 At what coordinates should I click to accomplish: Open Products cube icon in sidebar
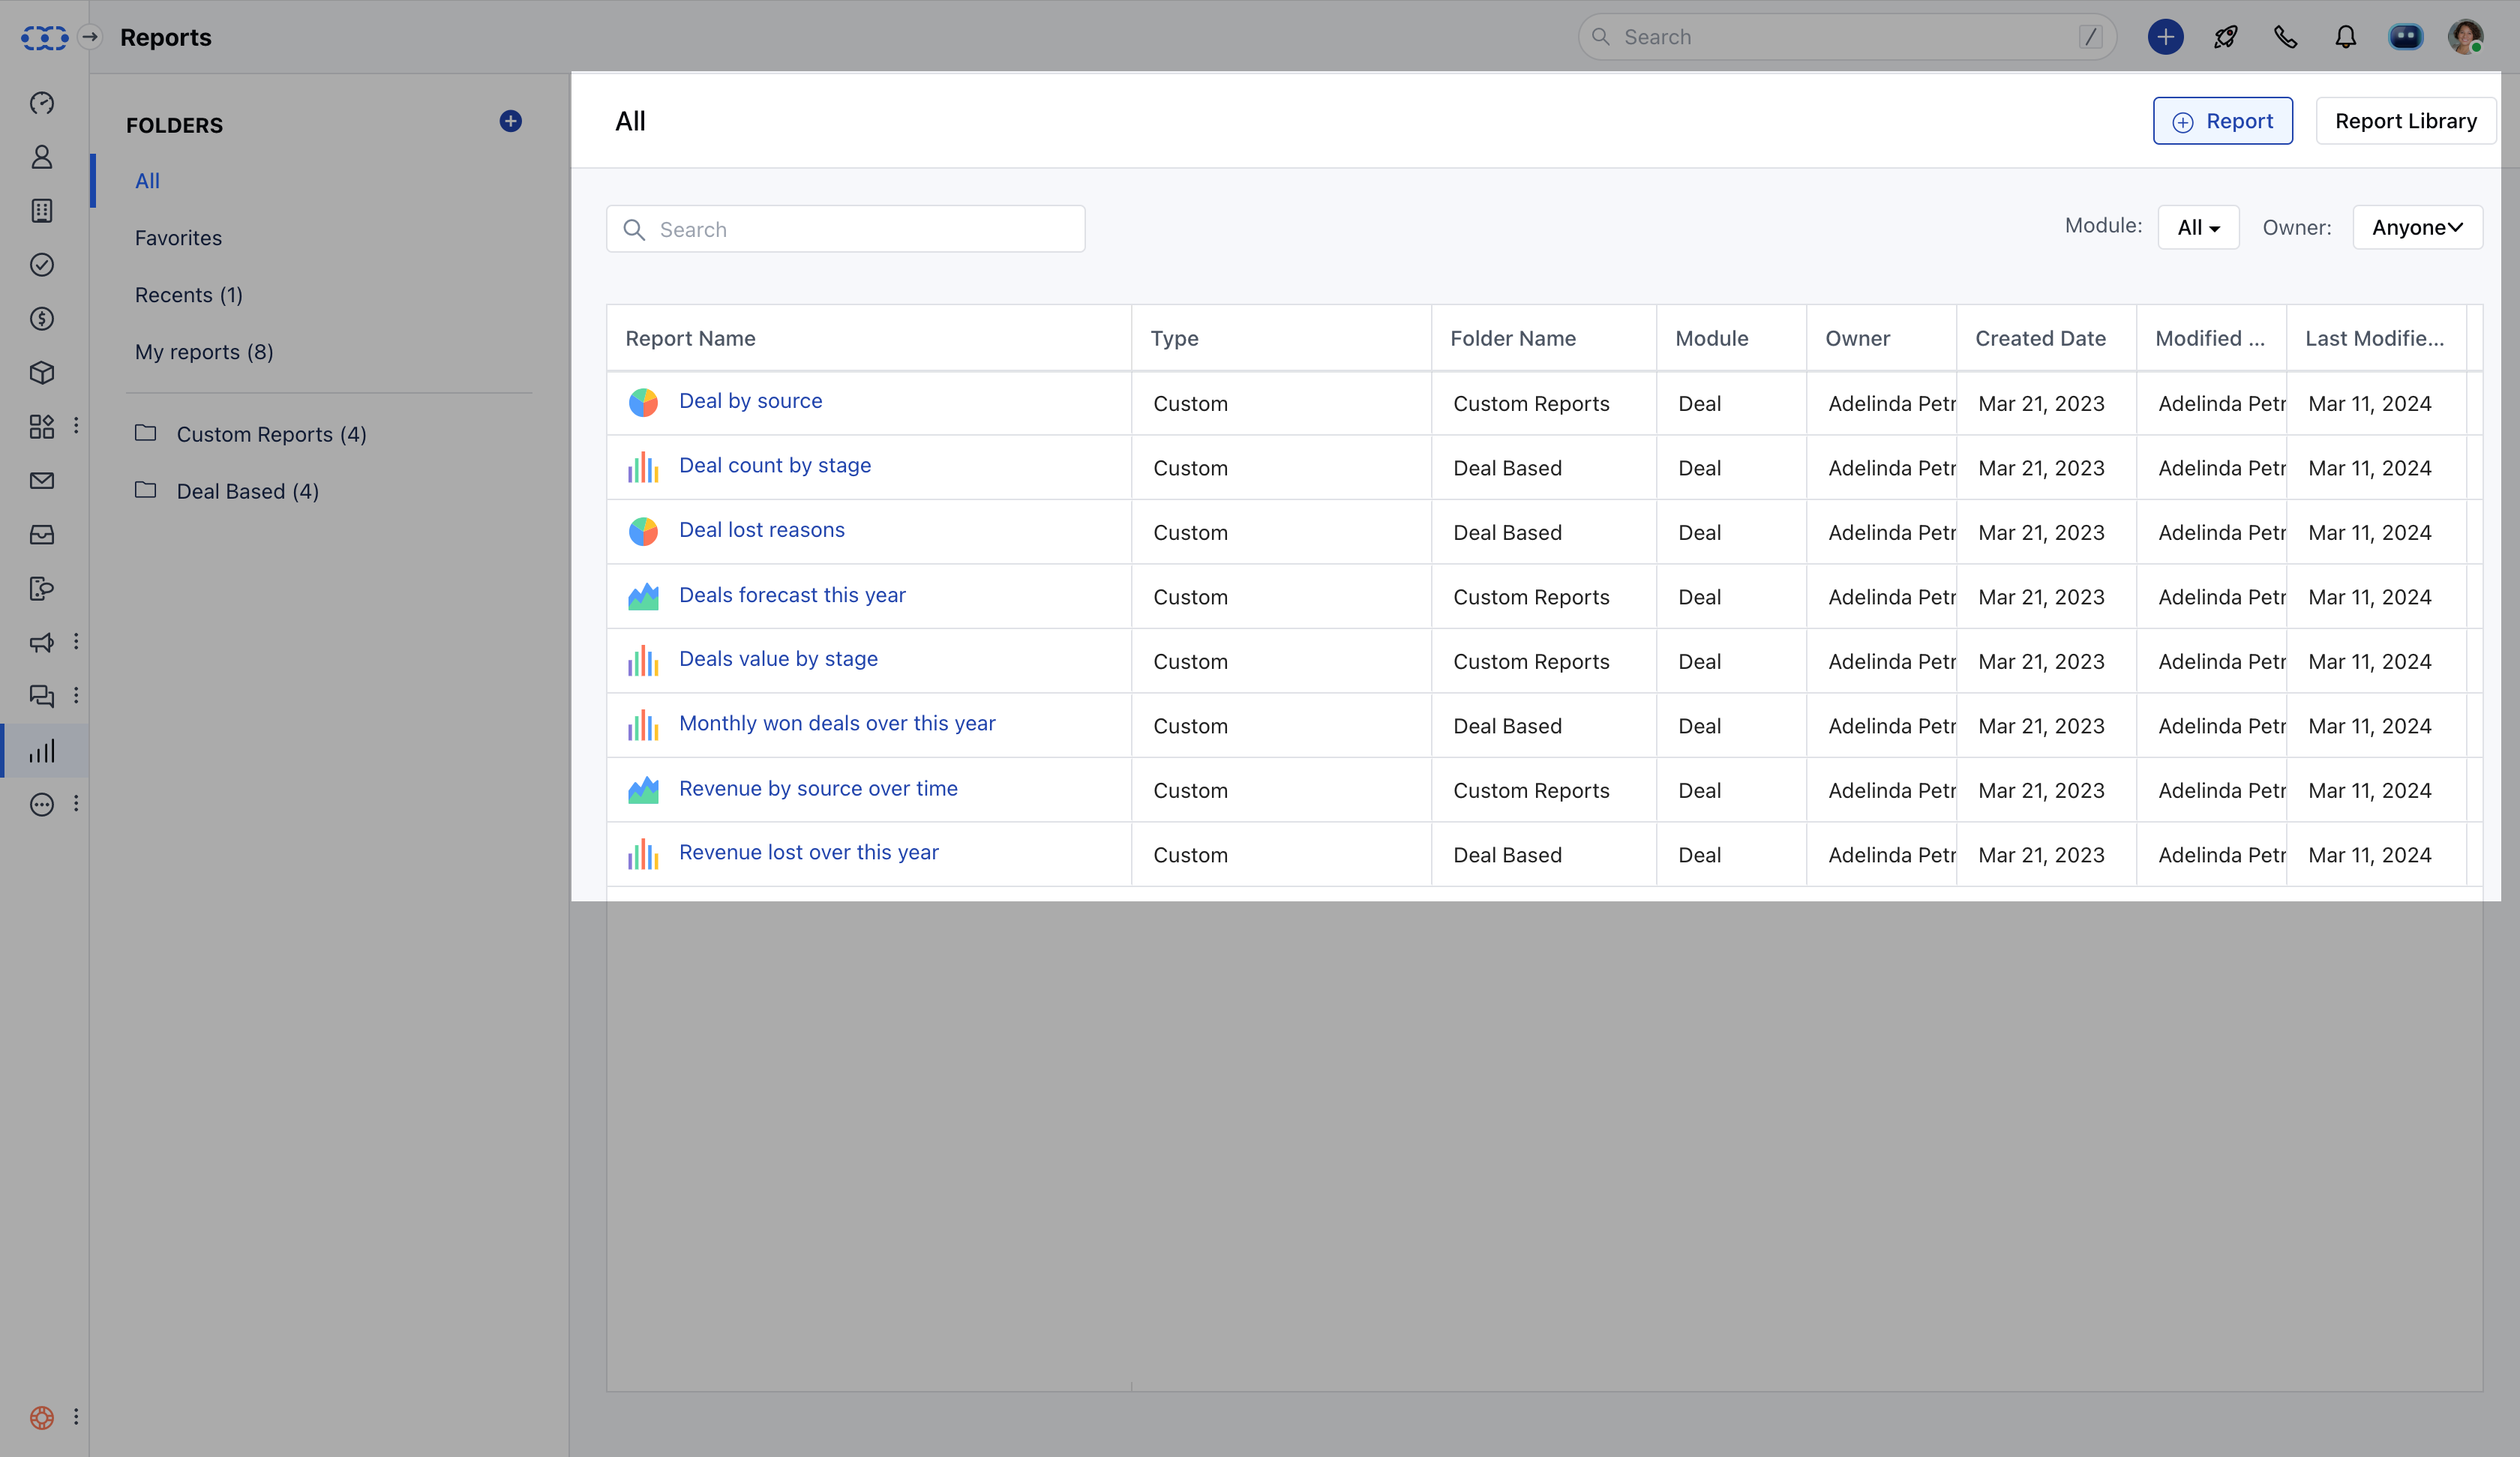(x=42, y=373)
